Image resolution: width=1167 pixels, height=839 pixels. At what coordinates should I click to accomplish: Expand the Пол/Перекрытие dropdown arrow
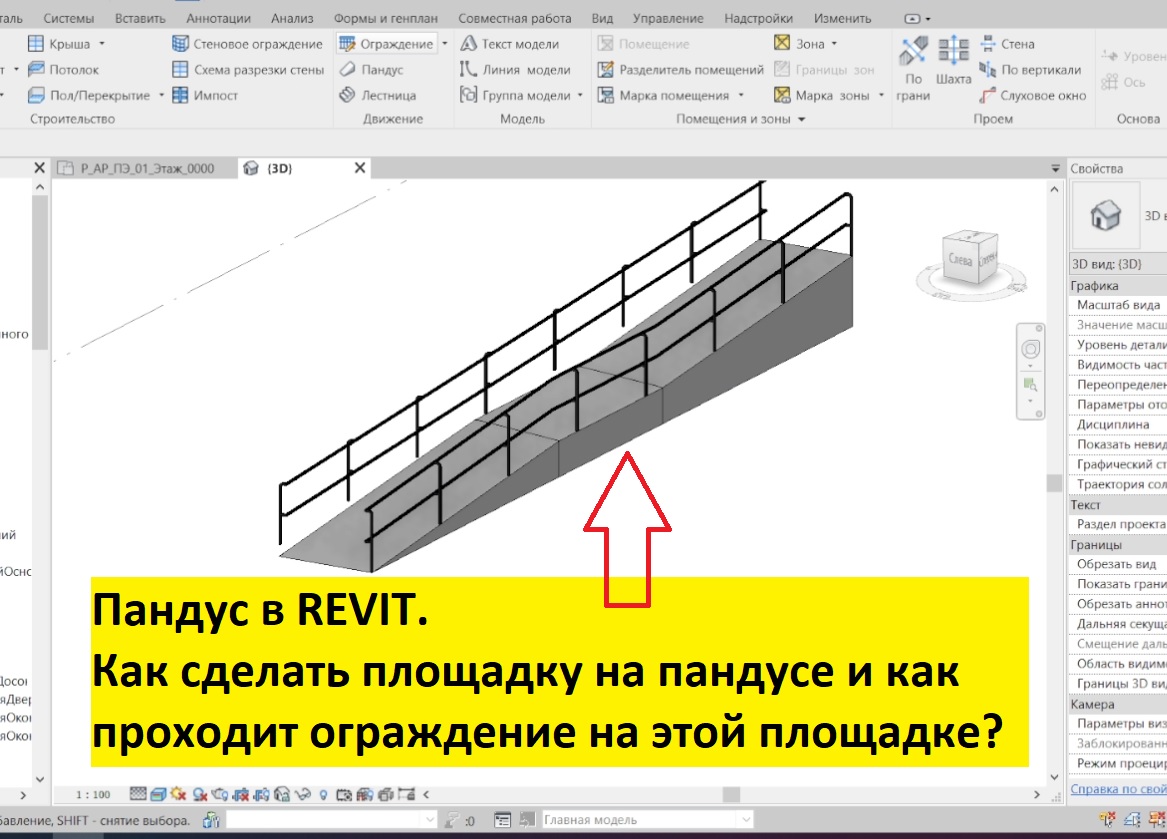coord(161,95)
